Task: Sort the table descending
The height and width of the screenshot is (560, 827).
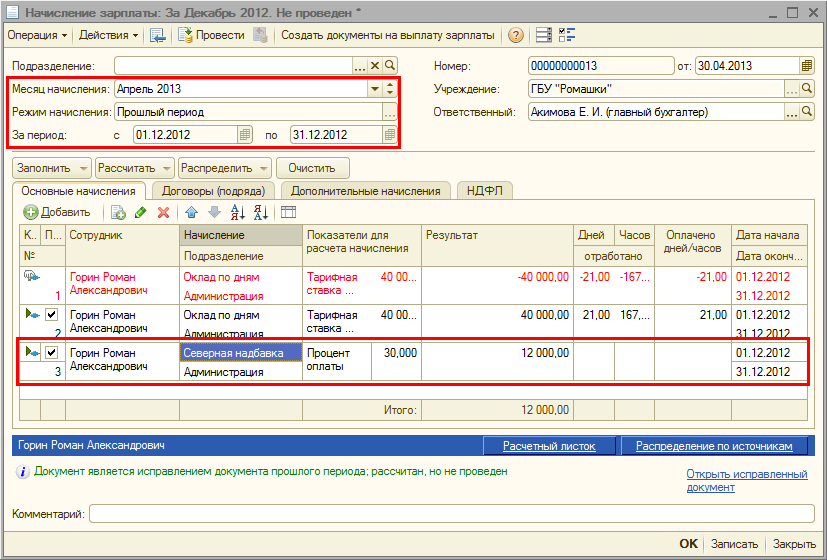Action: click(260, 212)
